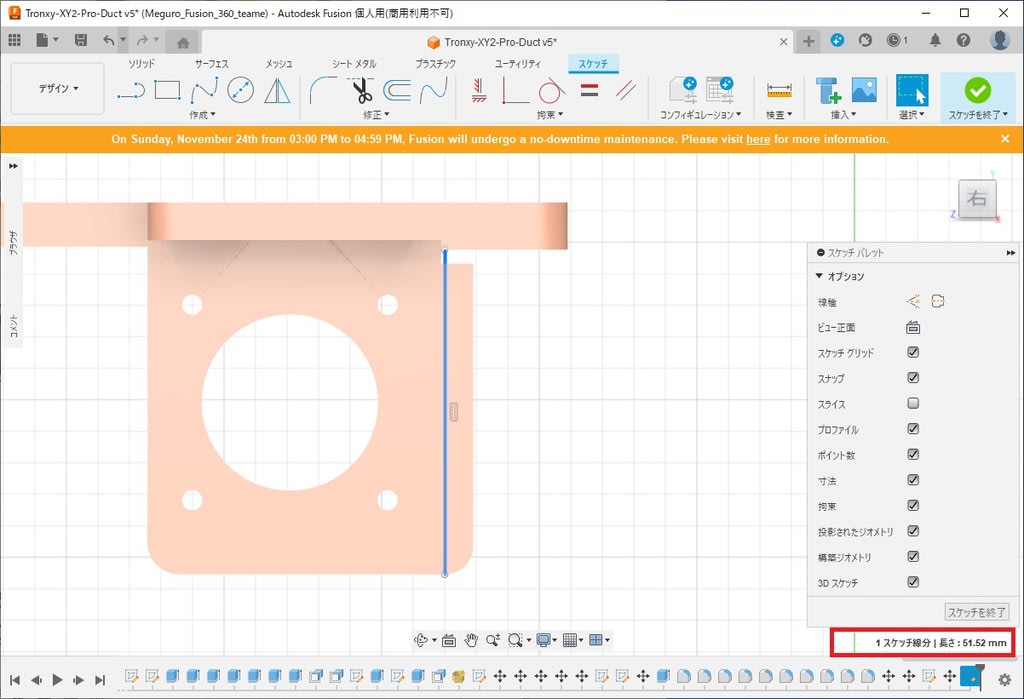Switch to the Plastic (プラスチック) tab
Viewport: 1024px width, 699px height.
pyautogui.click(x=436, y=63)
